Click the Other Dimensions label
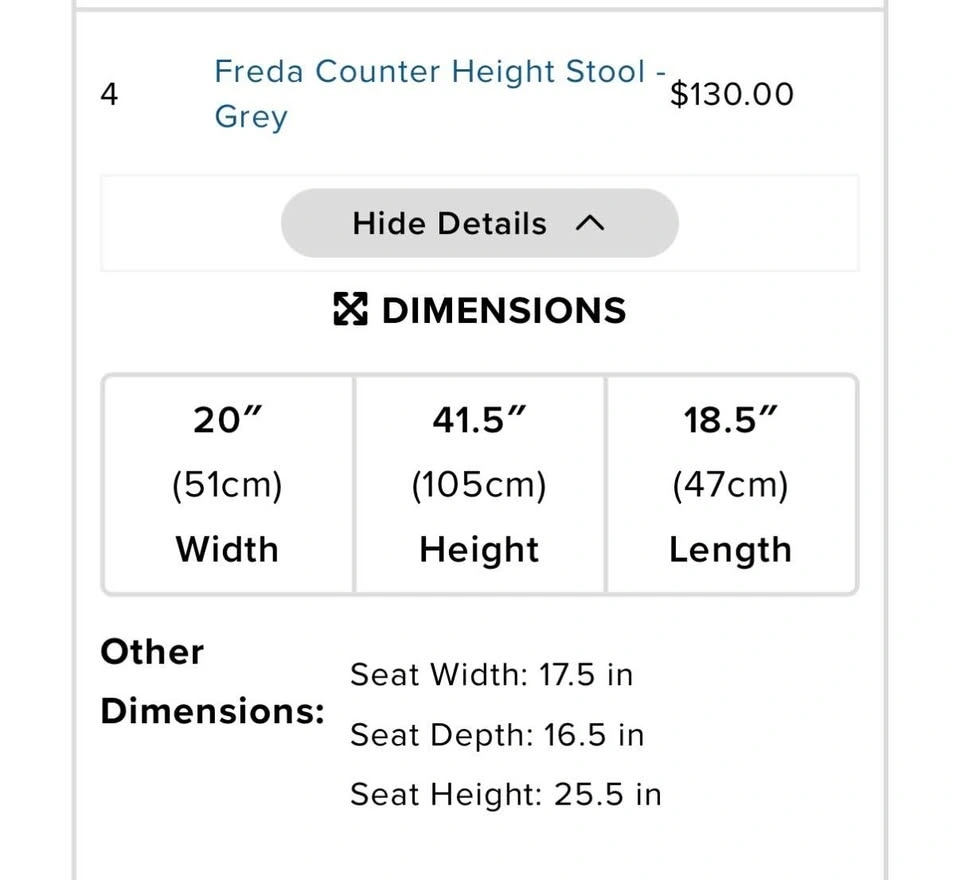 [x=212, y=681]
